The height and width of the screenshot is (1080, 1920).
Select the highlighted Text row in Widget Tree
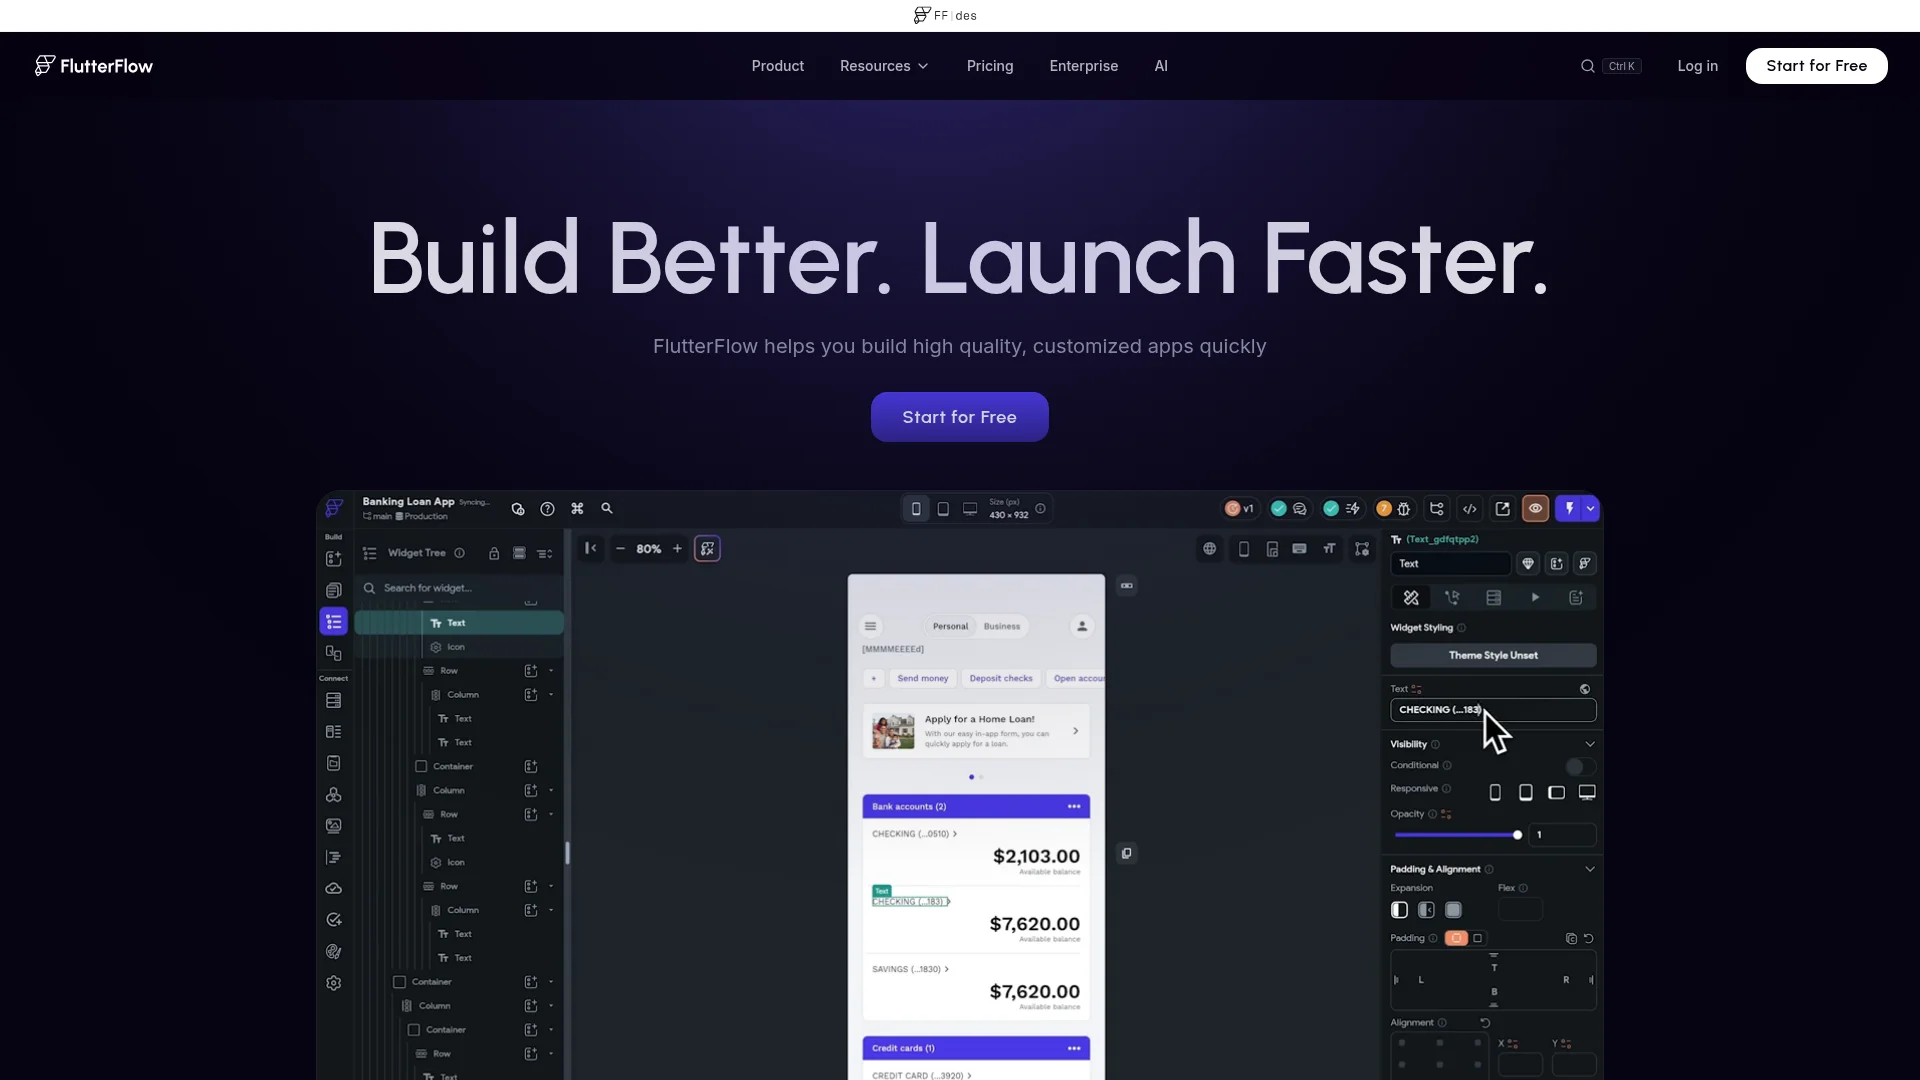click(459, 622)
